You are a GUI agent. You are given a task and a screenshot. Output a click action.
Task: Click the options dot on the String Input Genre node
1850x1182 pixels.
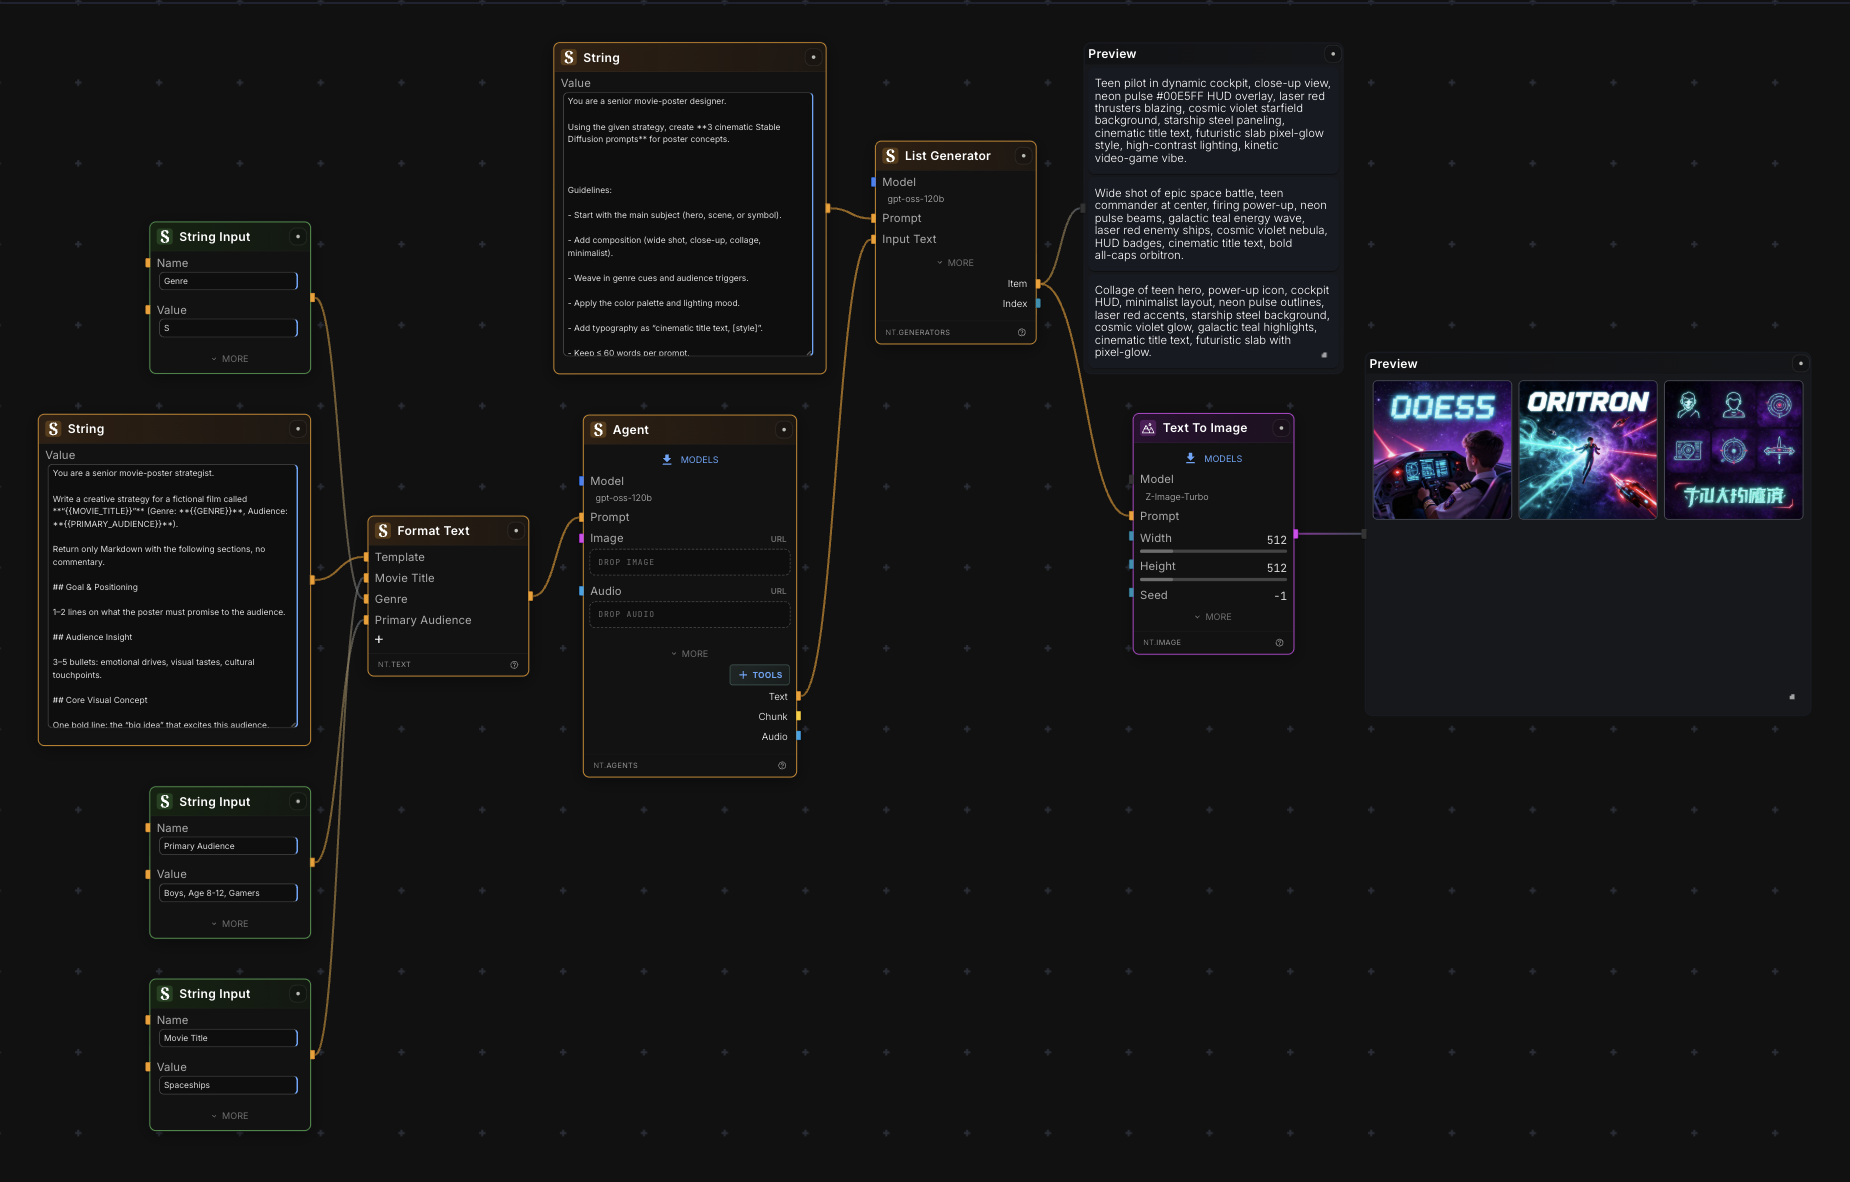(x=297, y=237)
